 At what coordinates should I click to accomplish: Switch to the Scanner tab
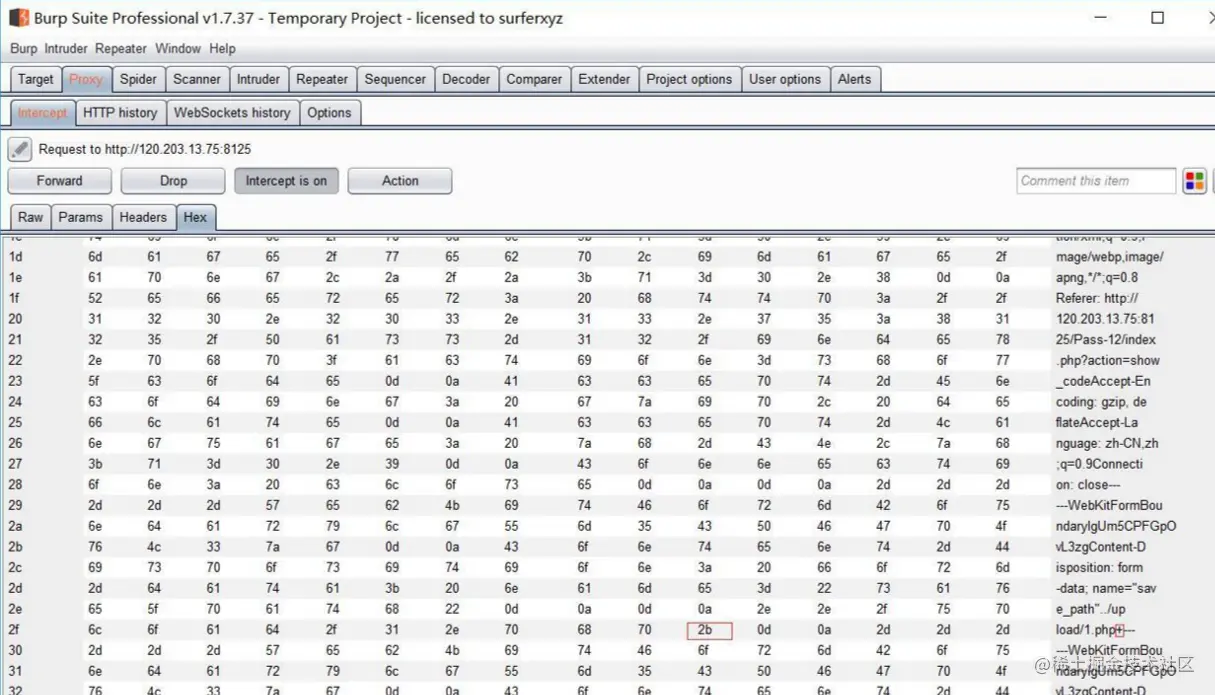(197, 79)
